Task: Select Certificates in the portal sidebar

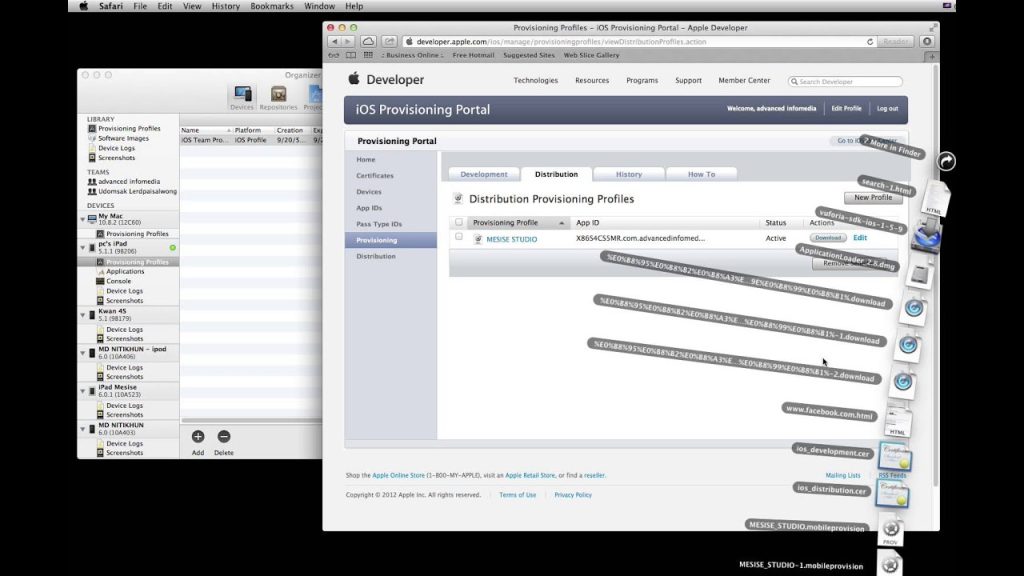Action: (x=375, y=176)
